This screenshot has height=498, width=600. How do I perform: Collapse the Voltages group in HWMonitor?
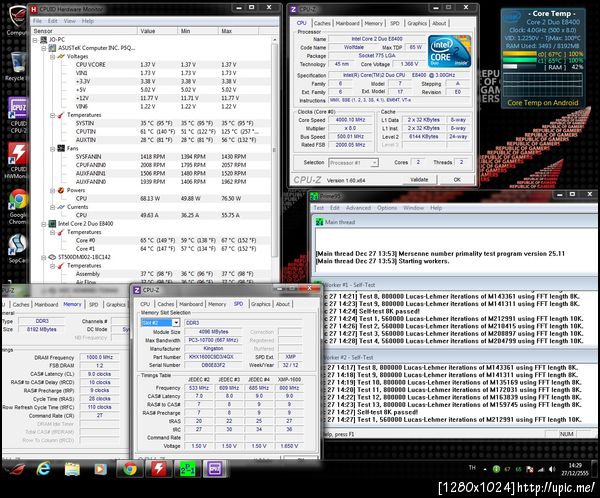coord(52,57)
